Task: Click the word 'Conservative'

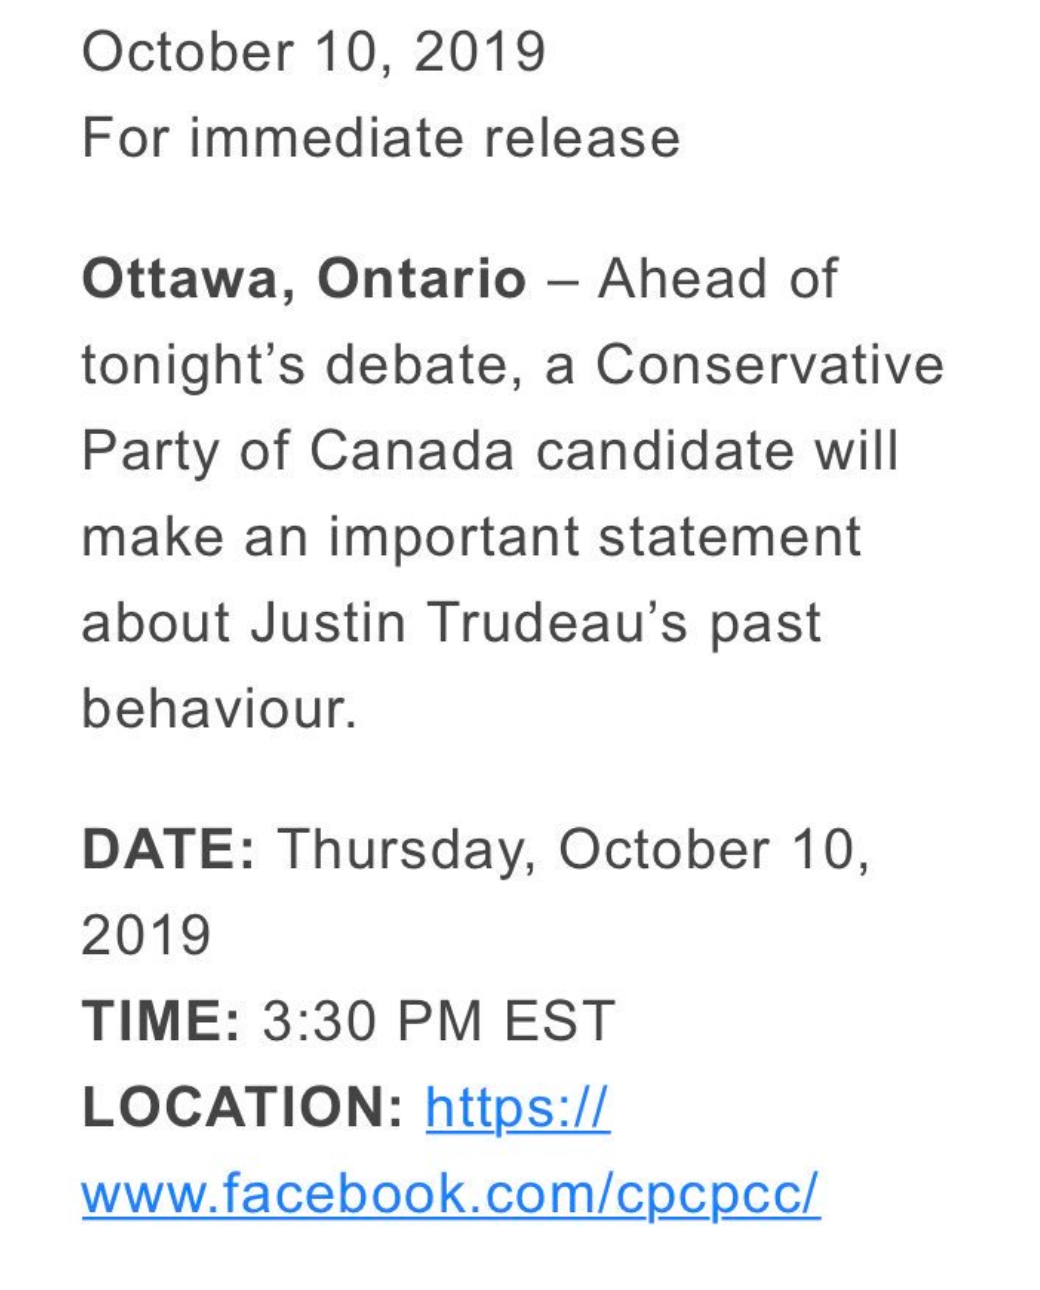Action: (770, 364)
